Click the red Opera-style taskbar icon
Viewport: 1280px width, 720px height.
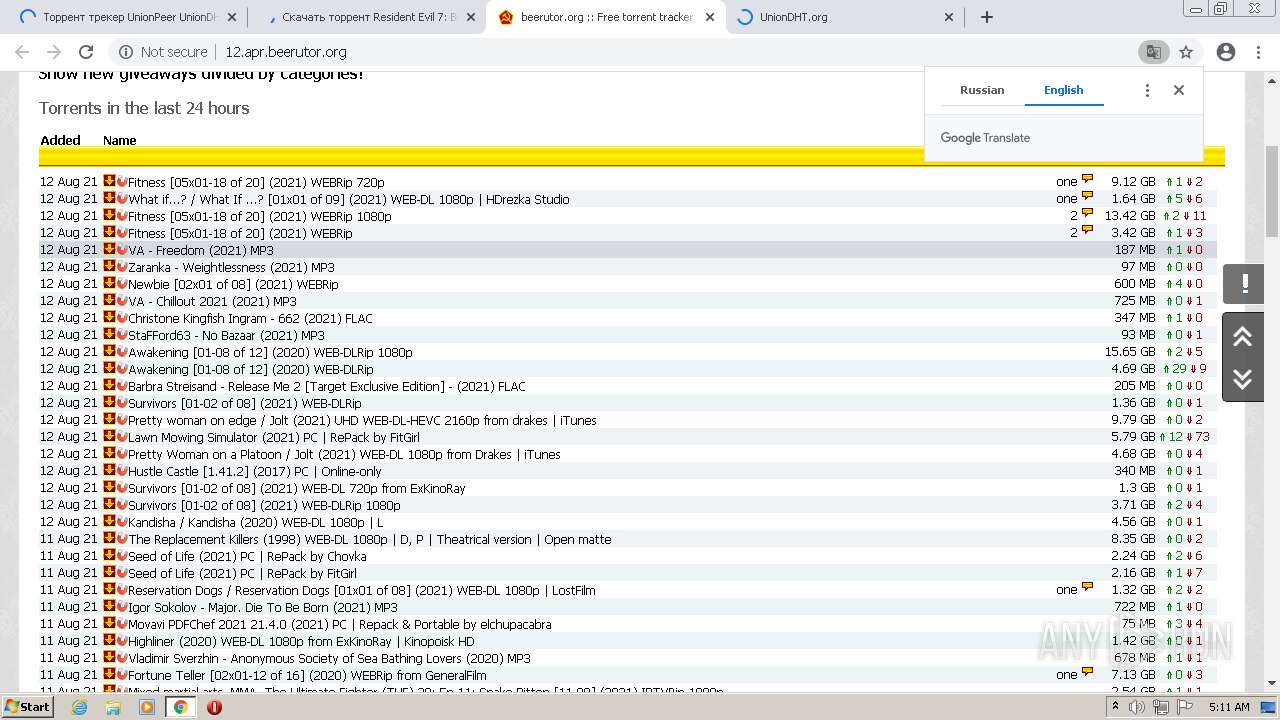[x=214, y=707]
